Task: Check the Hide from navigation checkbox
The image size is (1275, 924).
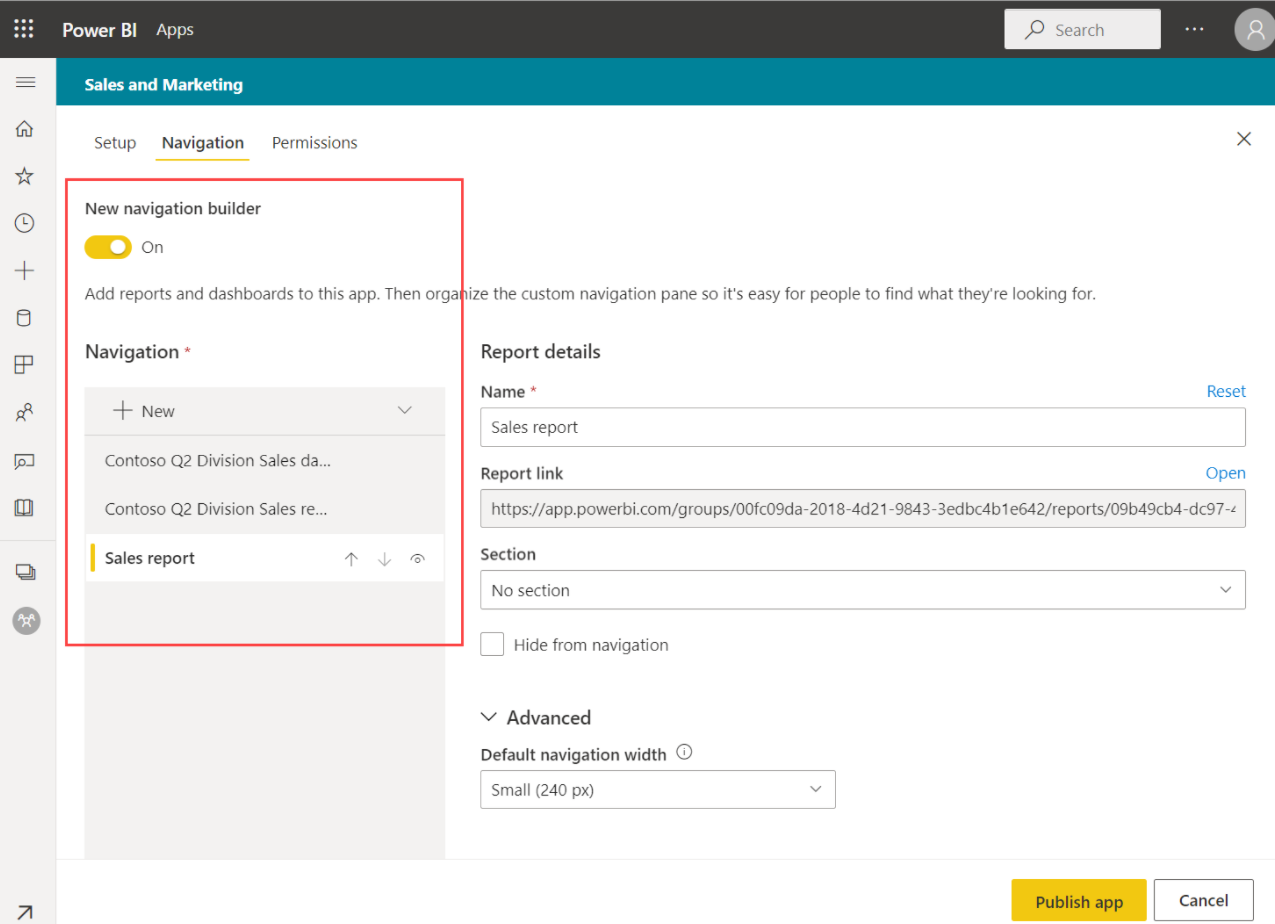Action: click(492, 644)
